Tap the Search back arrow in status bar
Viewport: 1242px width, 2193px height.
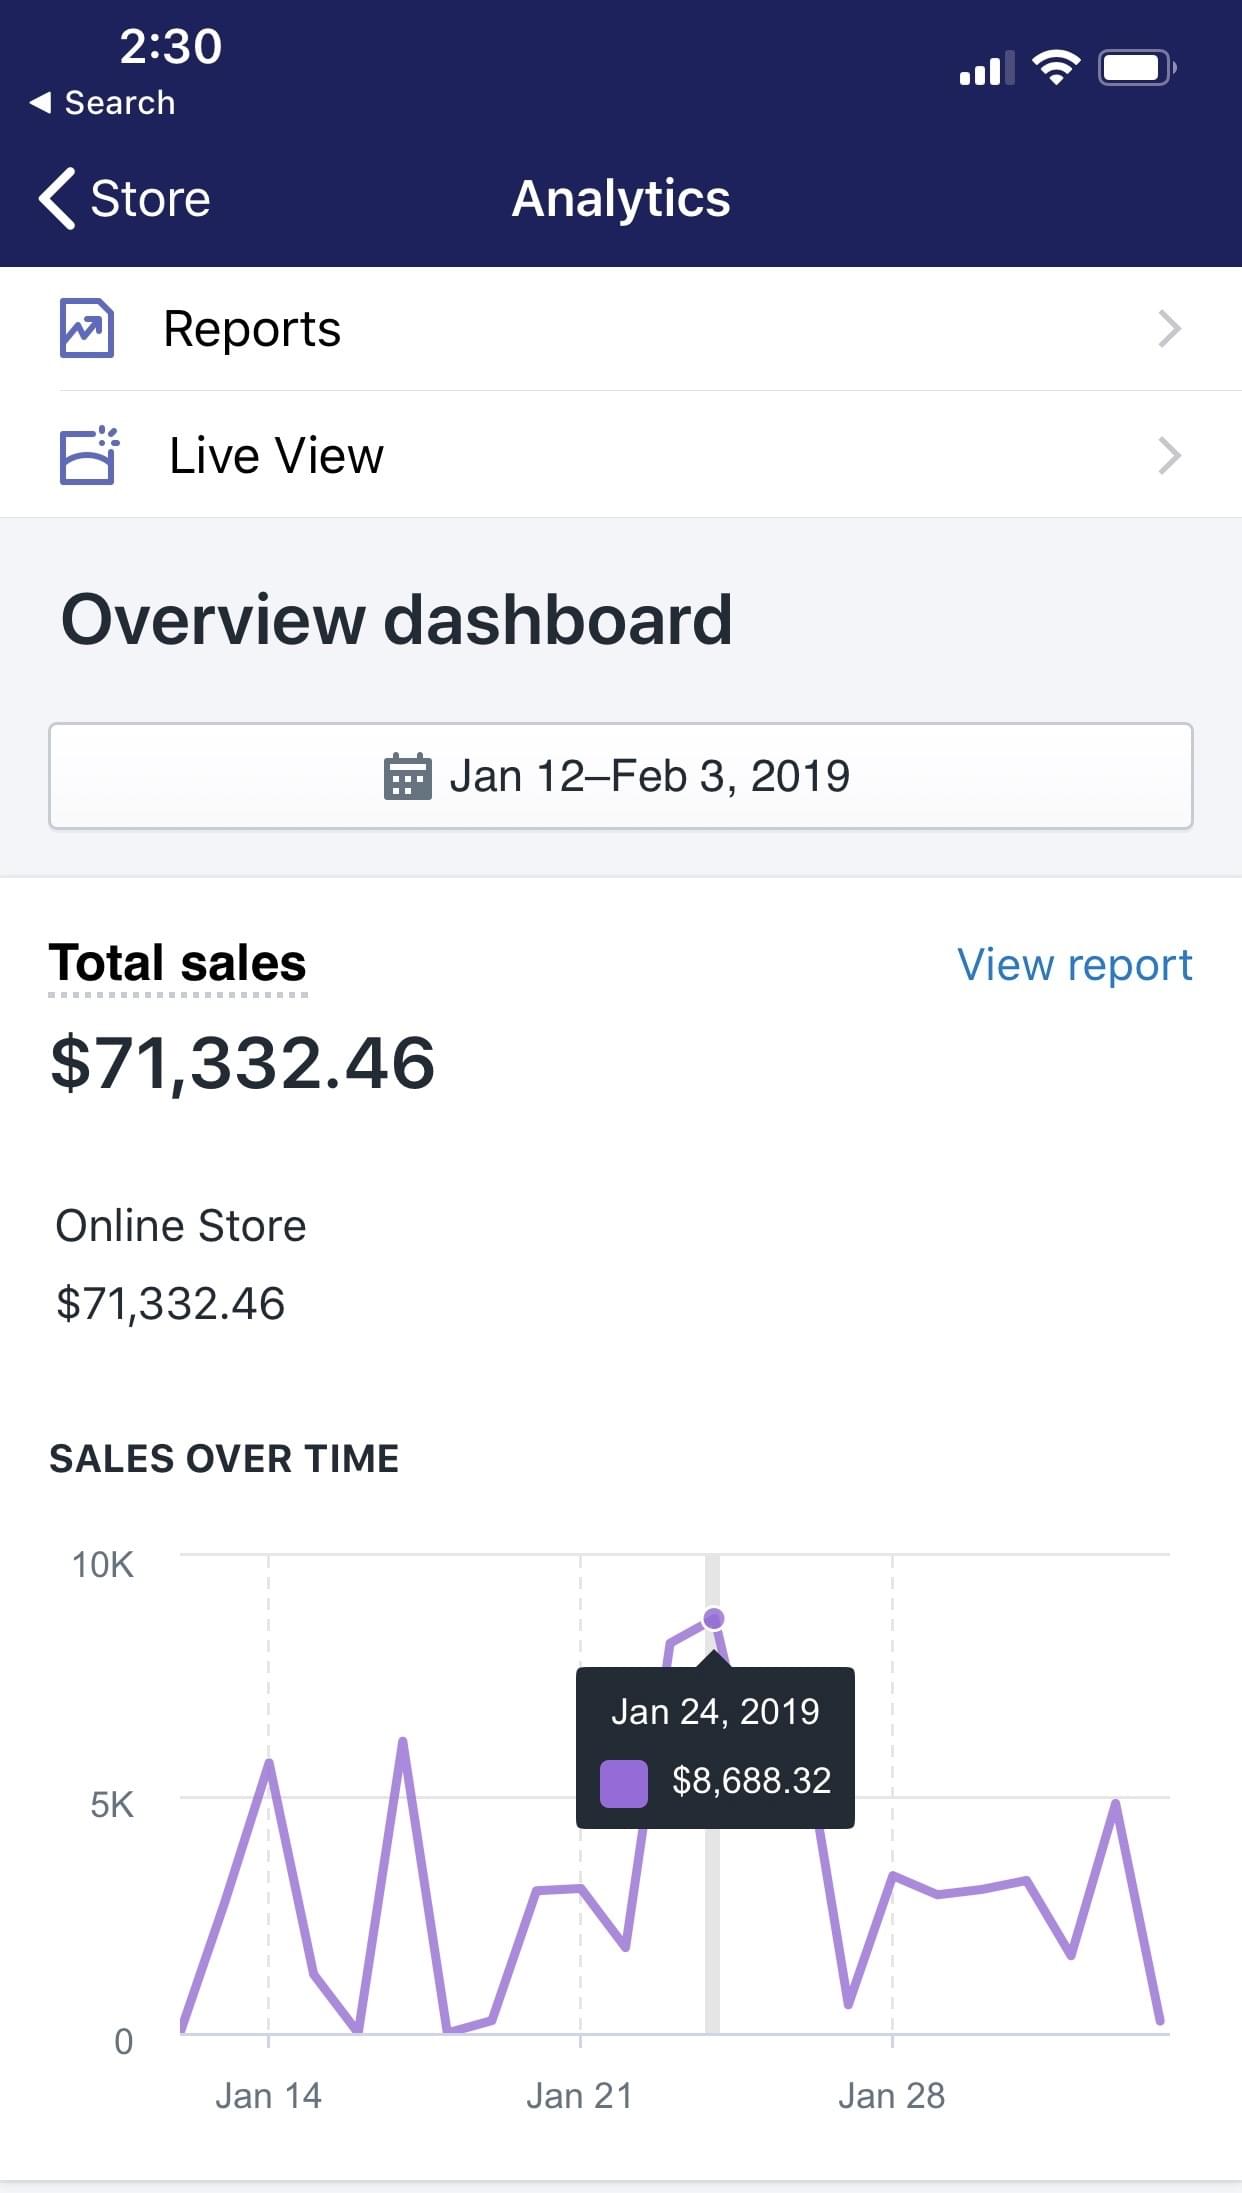[x=40, y=102]
